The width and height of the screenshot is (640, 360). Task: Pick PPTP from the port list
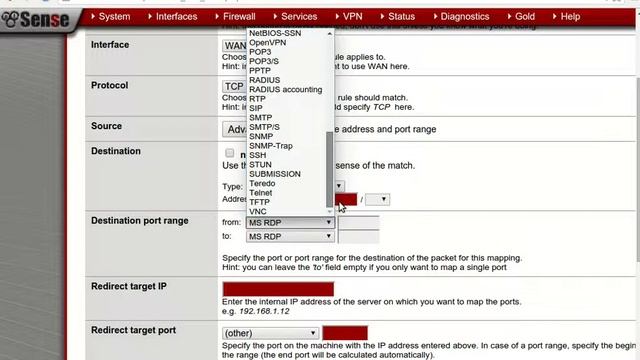click(x=260, y=71)
